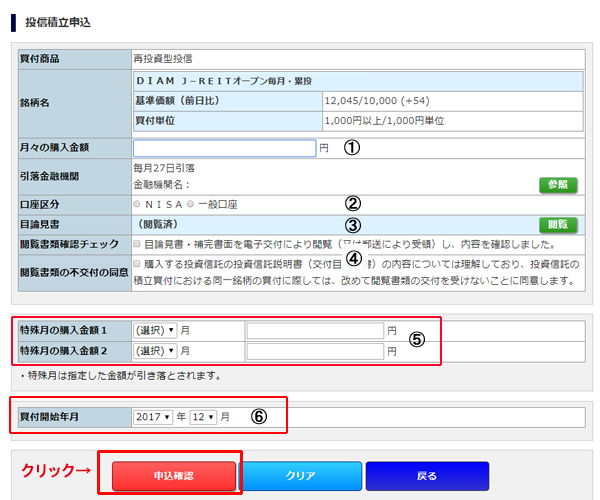
Task: Click the 特殊月の購入金額1 yen input field
Action: click(x=315, y=330)
